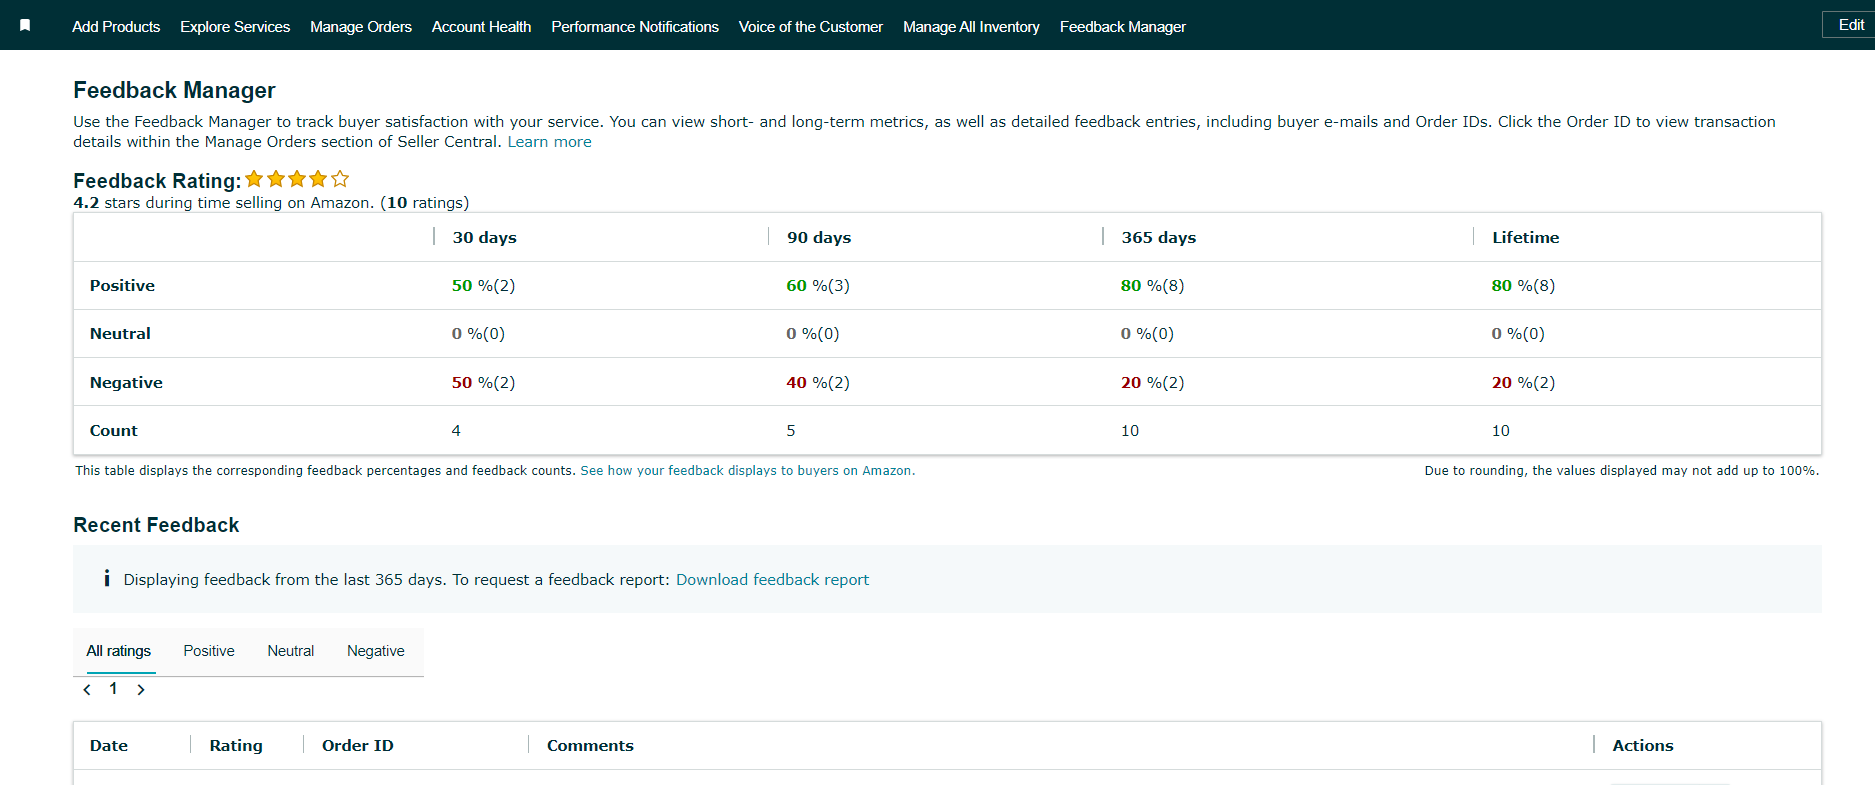Open the Explore Services menu item
This screenshot has width=1875, height=785.
(235, 27)
